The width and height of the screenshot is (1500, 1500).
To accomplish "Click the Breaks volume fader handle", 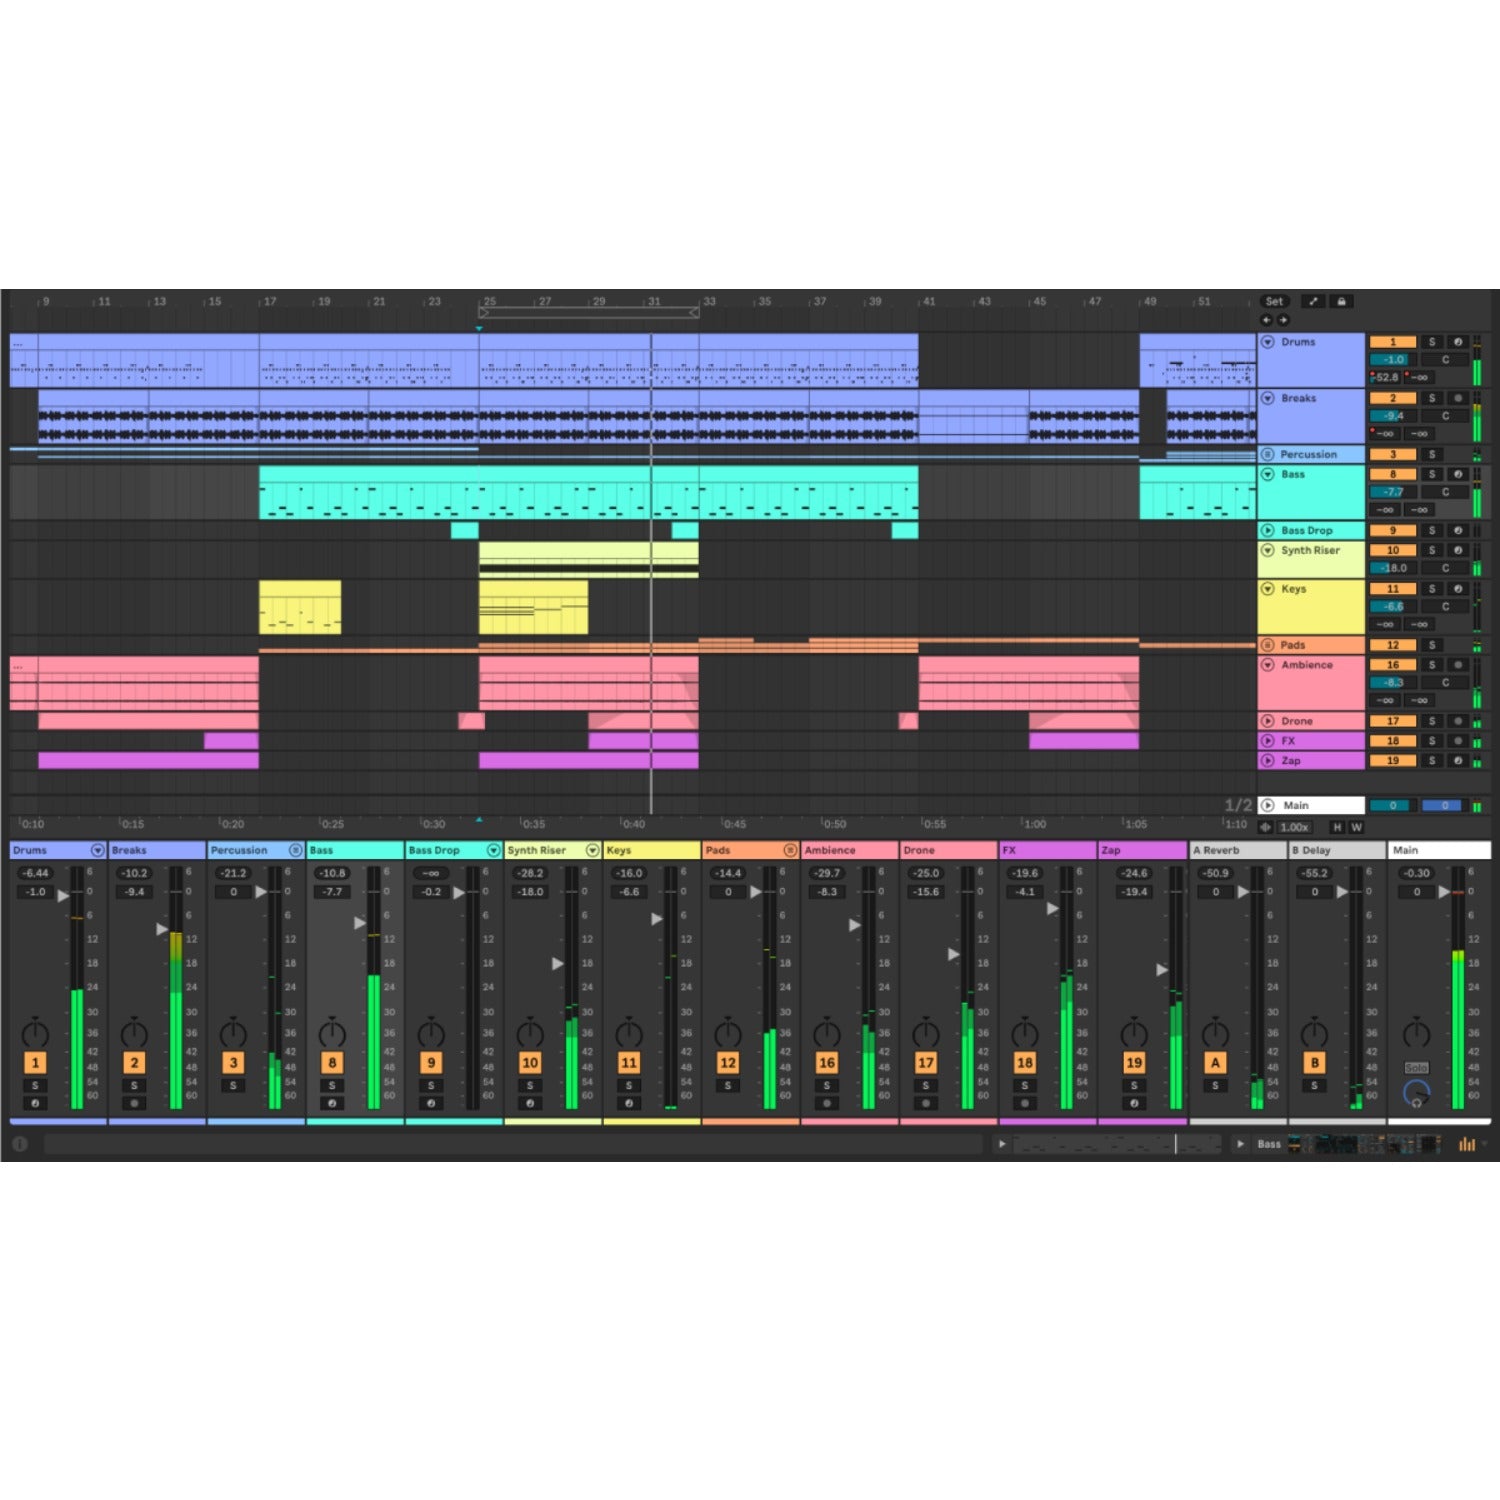I will coord(162,929).
